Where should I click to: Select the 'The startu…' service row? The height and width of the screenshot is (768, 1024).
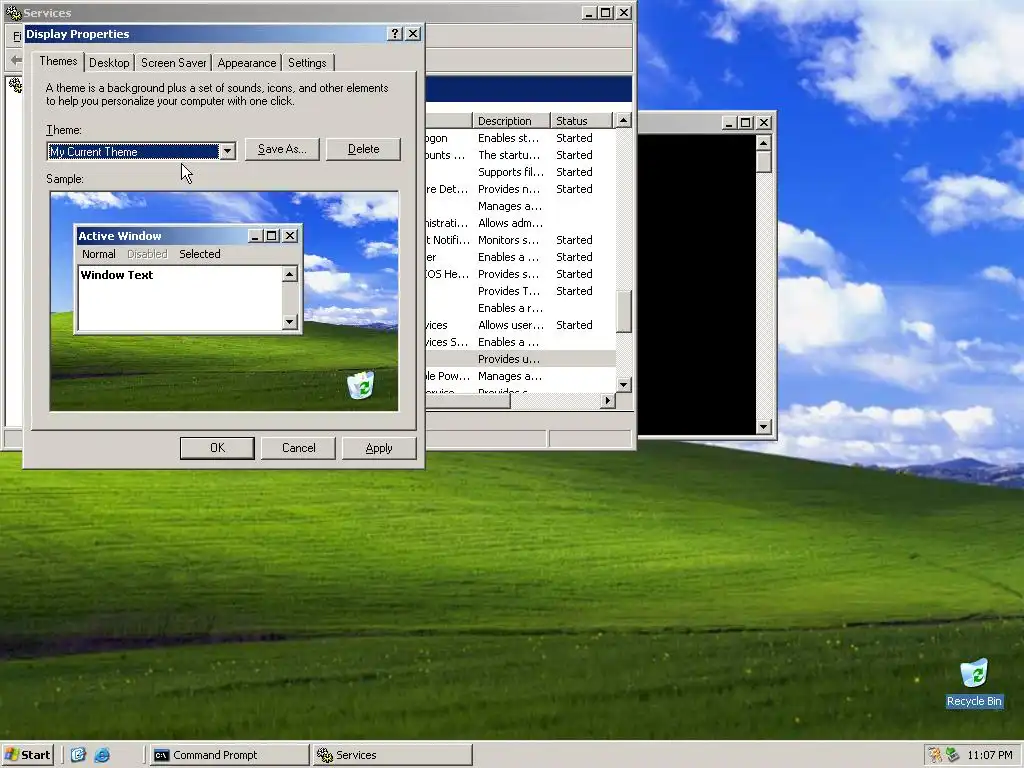click(520, 155)
